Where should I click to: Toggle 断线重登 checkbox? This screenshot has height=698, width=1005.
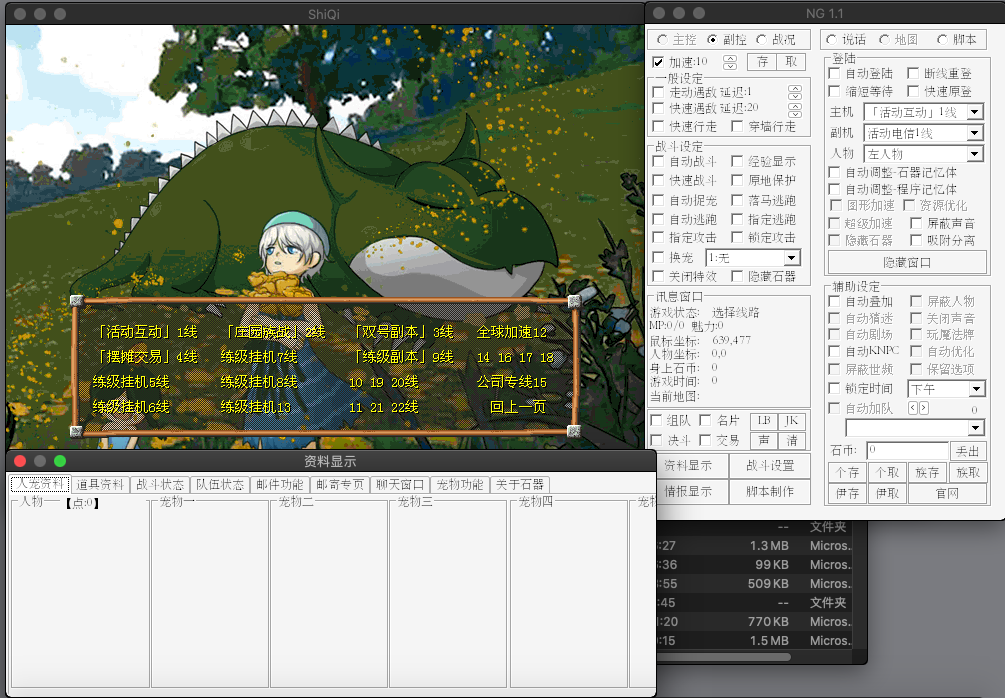[913, 74]
